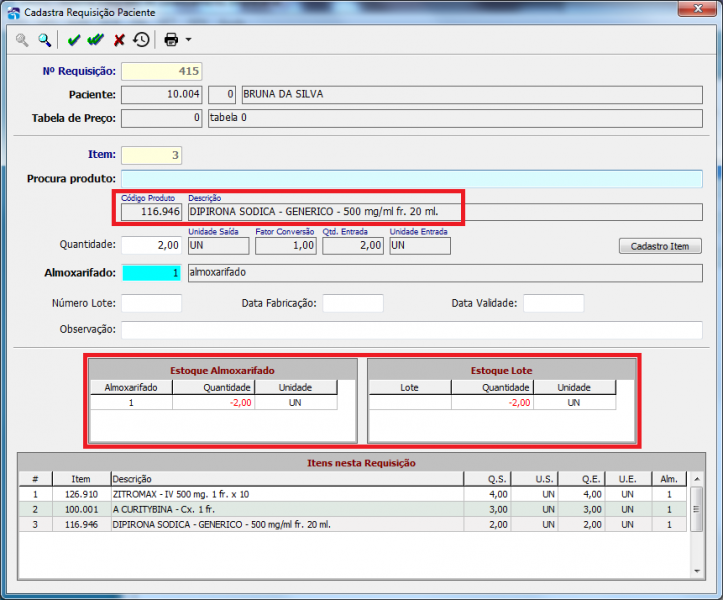Click the Lote column header

[409, 387]
